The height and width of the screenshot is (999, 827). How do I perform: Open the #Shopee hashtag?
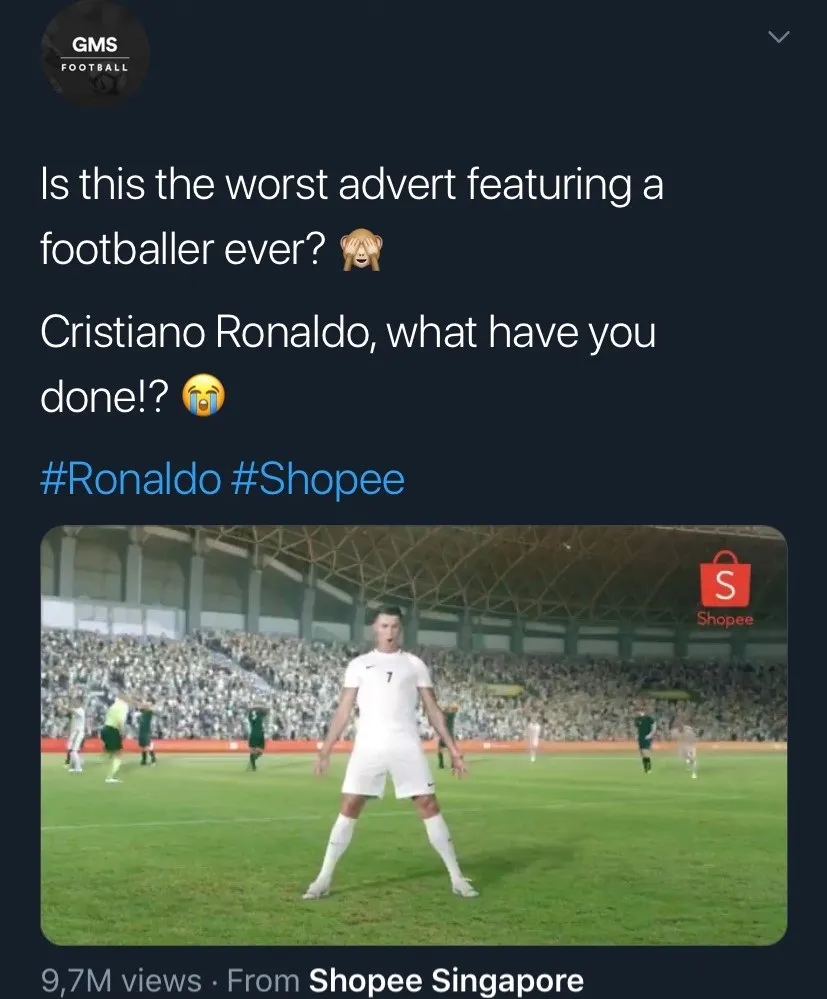click(318, 479)
